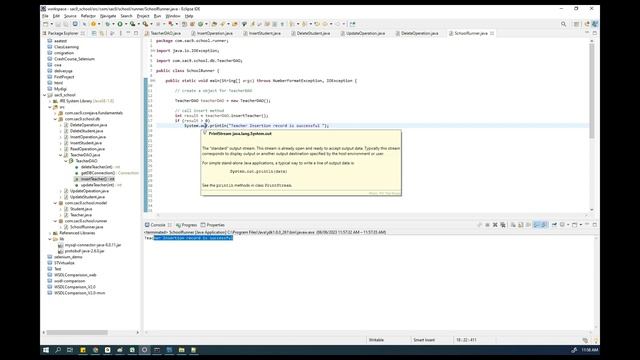Toggle Pin Console button
Viewport: 640px width, 360px height.
[x=554, y=224]
